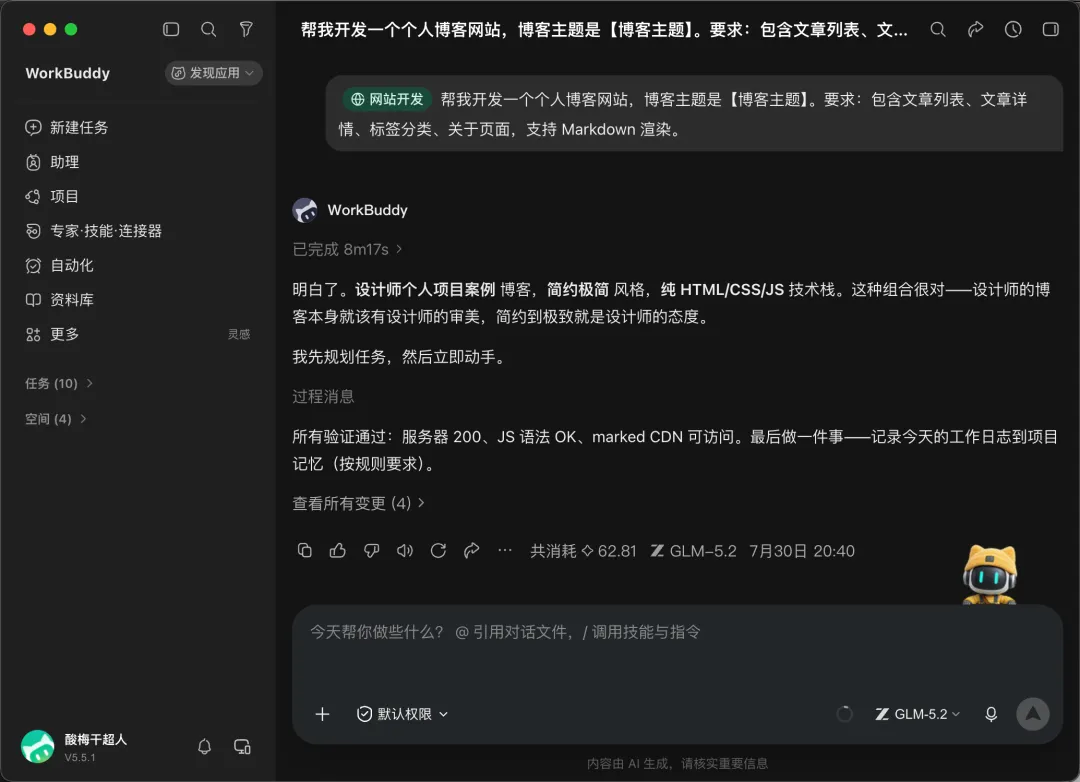Click the context usage ring indicator

(844, 714)
